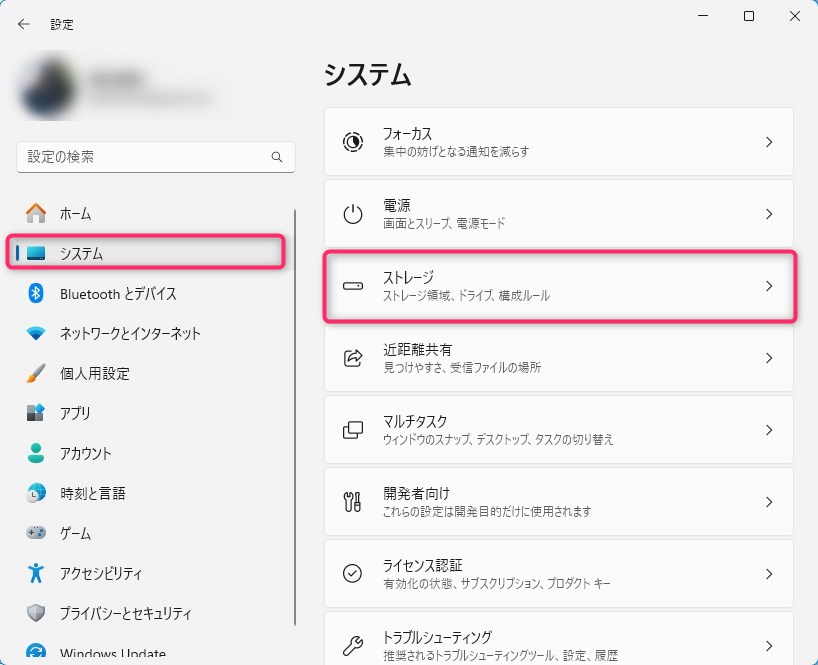Select アプリ in the navigation list

(75, 413)
